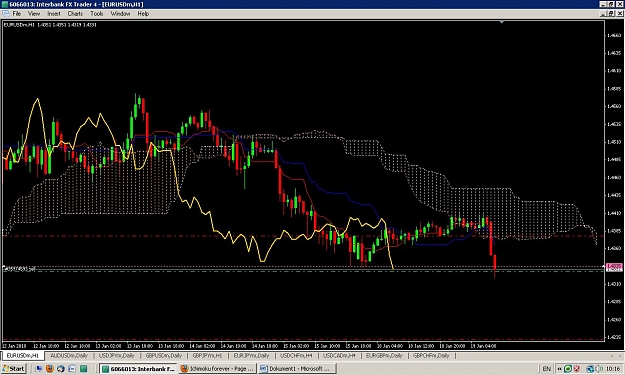Click the chart document icon beside File
The image size is (625, 375).
pyautogui.click(x=6, y=14)
